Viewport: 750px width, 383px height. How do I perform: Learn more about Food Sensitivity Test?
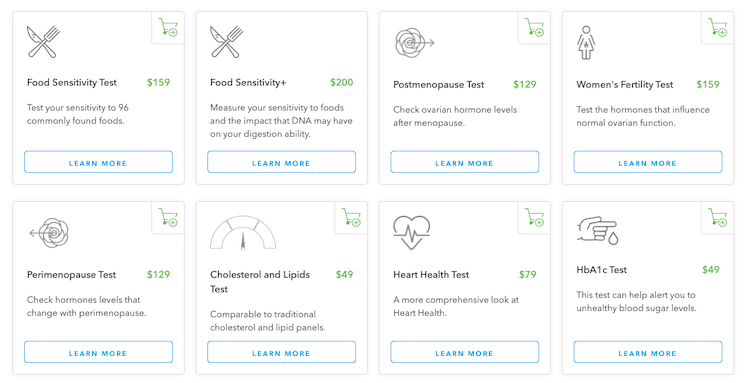pos(98,162)
